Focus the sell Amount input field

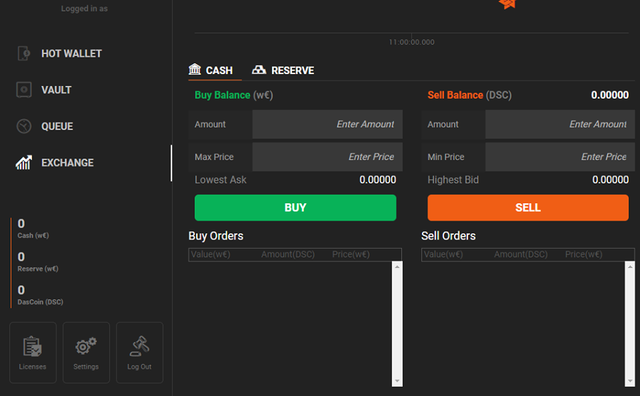560,124
